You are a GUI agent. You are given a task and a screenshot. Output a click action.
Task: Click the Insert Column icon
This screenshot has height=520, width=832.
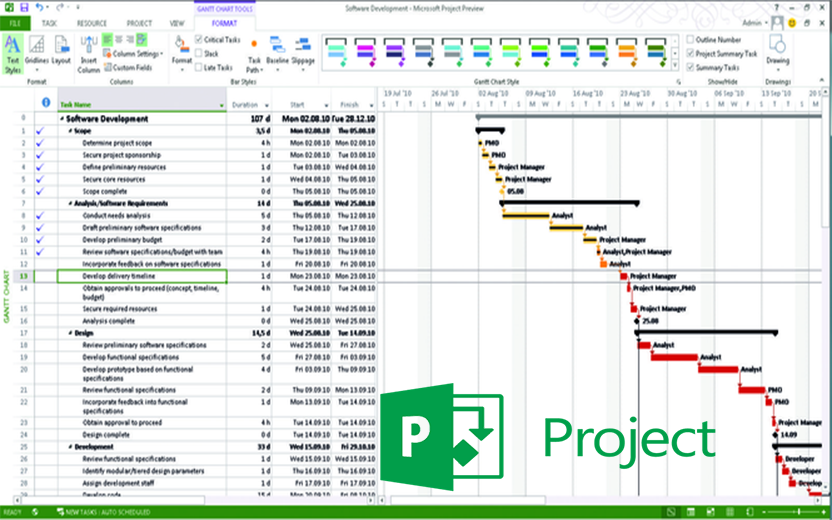tap(89, 54)
